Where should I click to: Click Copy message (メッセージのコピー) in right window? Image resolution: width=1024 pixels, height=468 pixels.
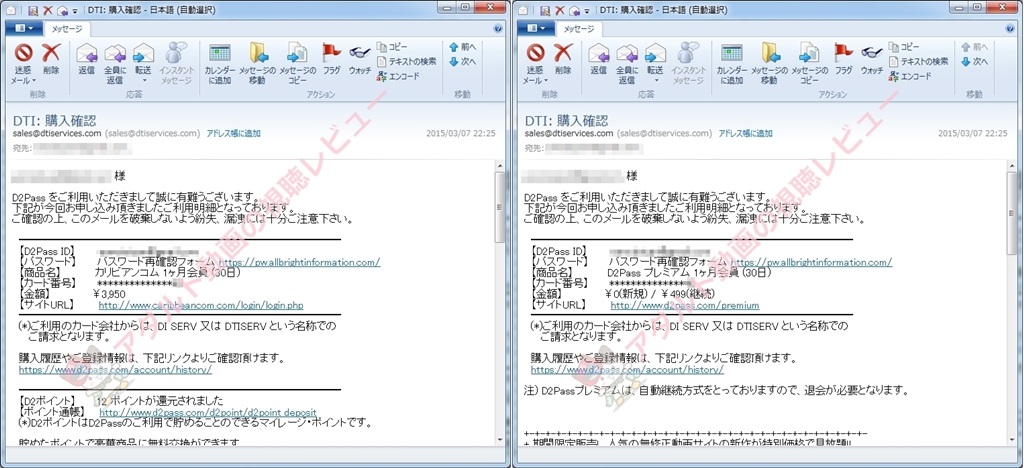[810, 63]
